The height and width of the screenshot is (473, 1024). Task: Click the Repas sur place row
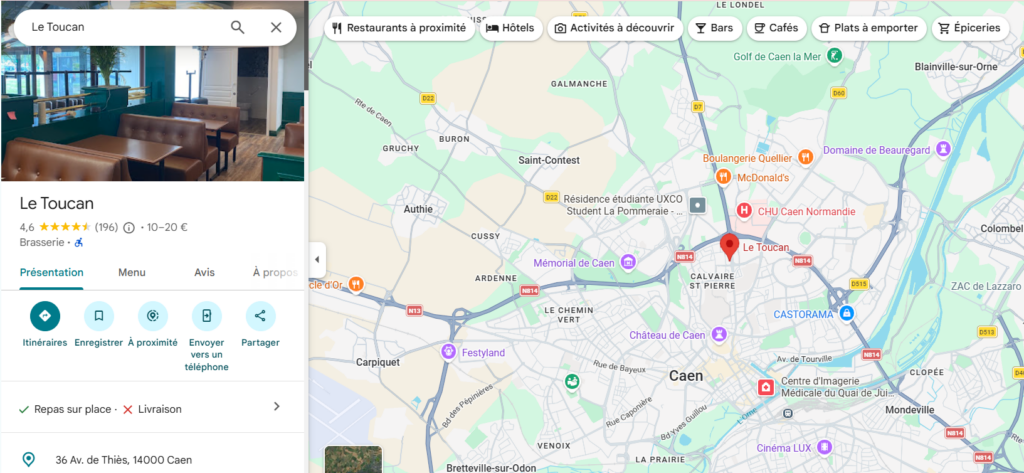tap(153, 407)
